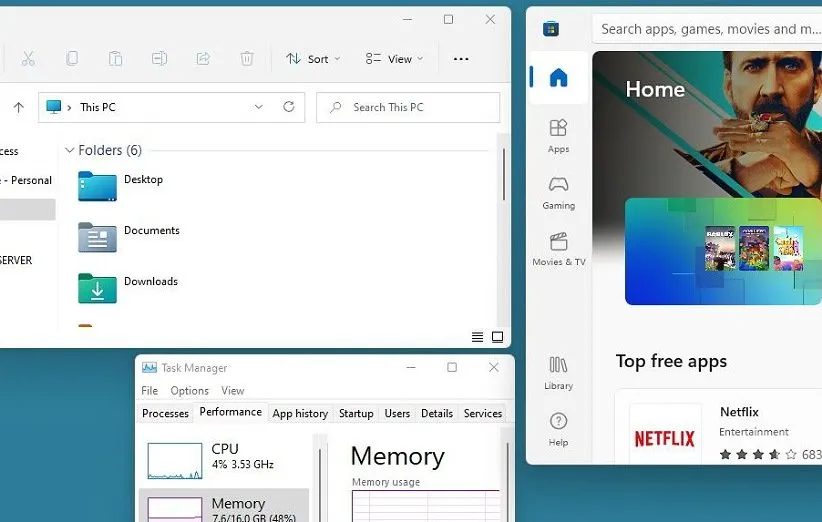Expand the address bar history dropdown
Image resolution: width=822 pixels, height=522 pixels.
click(259, 107)
